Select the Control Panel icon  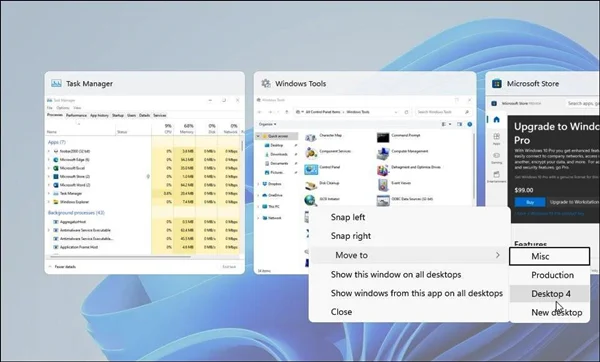[311, 169]
